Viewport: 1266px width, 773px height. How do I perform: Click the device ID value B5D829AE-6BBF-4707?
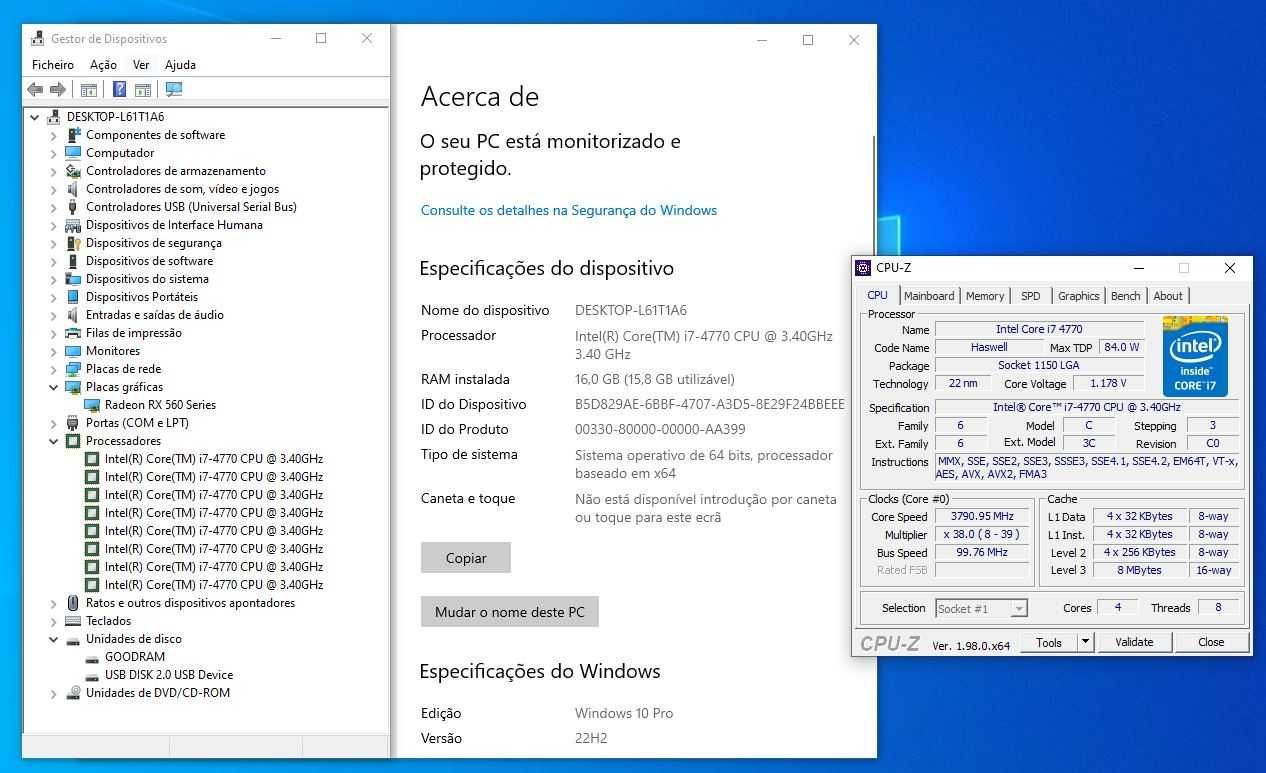(710, 404)
